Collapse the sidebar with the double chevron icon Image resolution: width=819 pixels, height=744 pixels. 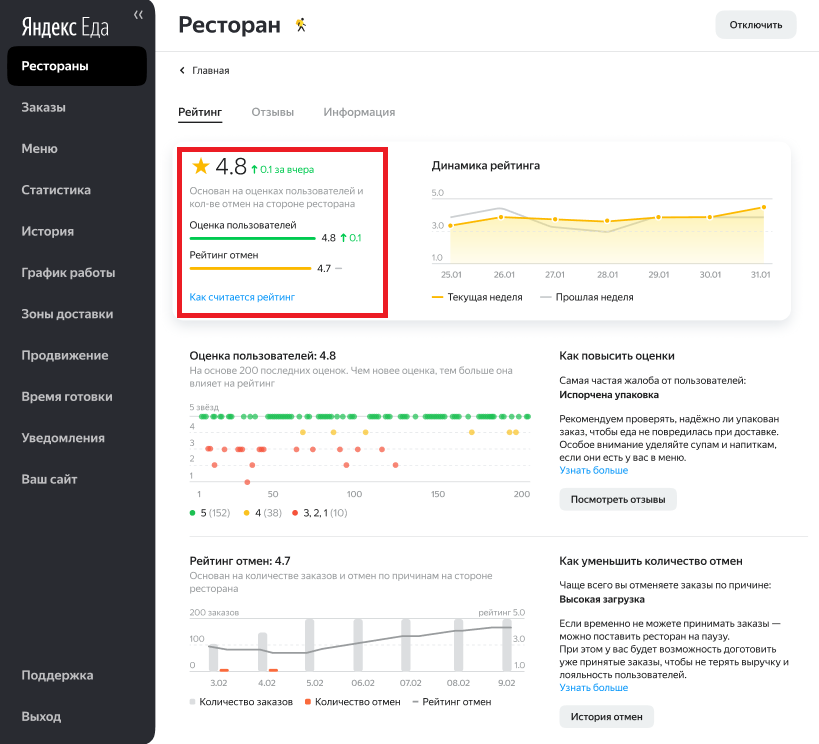point(138,14)
